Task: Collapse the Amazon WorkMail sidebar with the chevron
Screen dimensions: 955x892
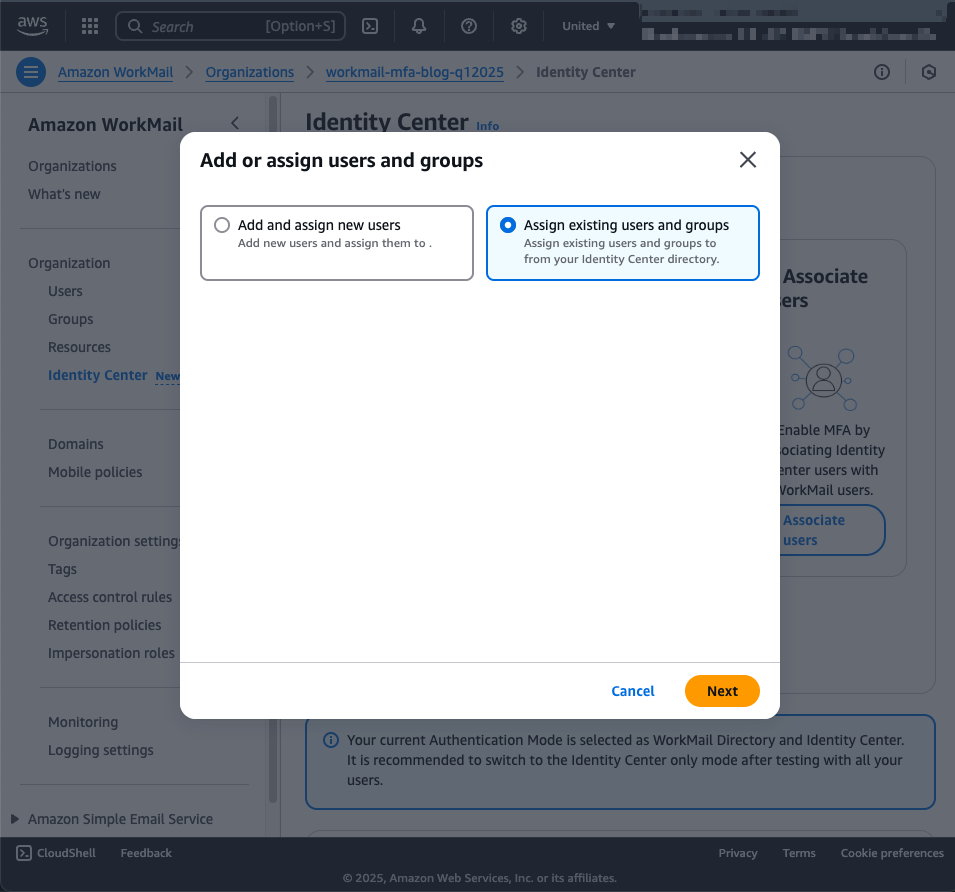Action: pos(235,123)
